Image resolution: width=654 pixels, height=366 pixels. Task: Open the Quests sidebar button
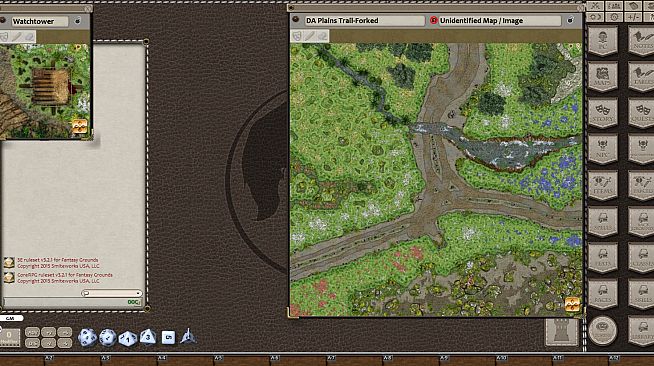(641, 113)
